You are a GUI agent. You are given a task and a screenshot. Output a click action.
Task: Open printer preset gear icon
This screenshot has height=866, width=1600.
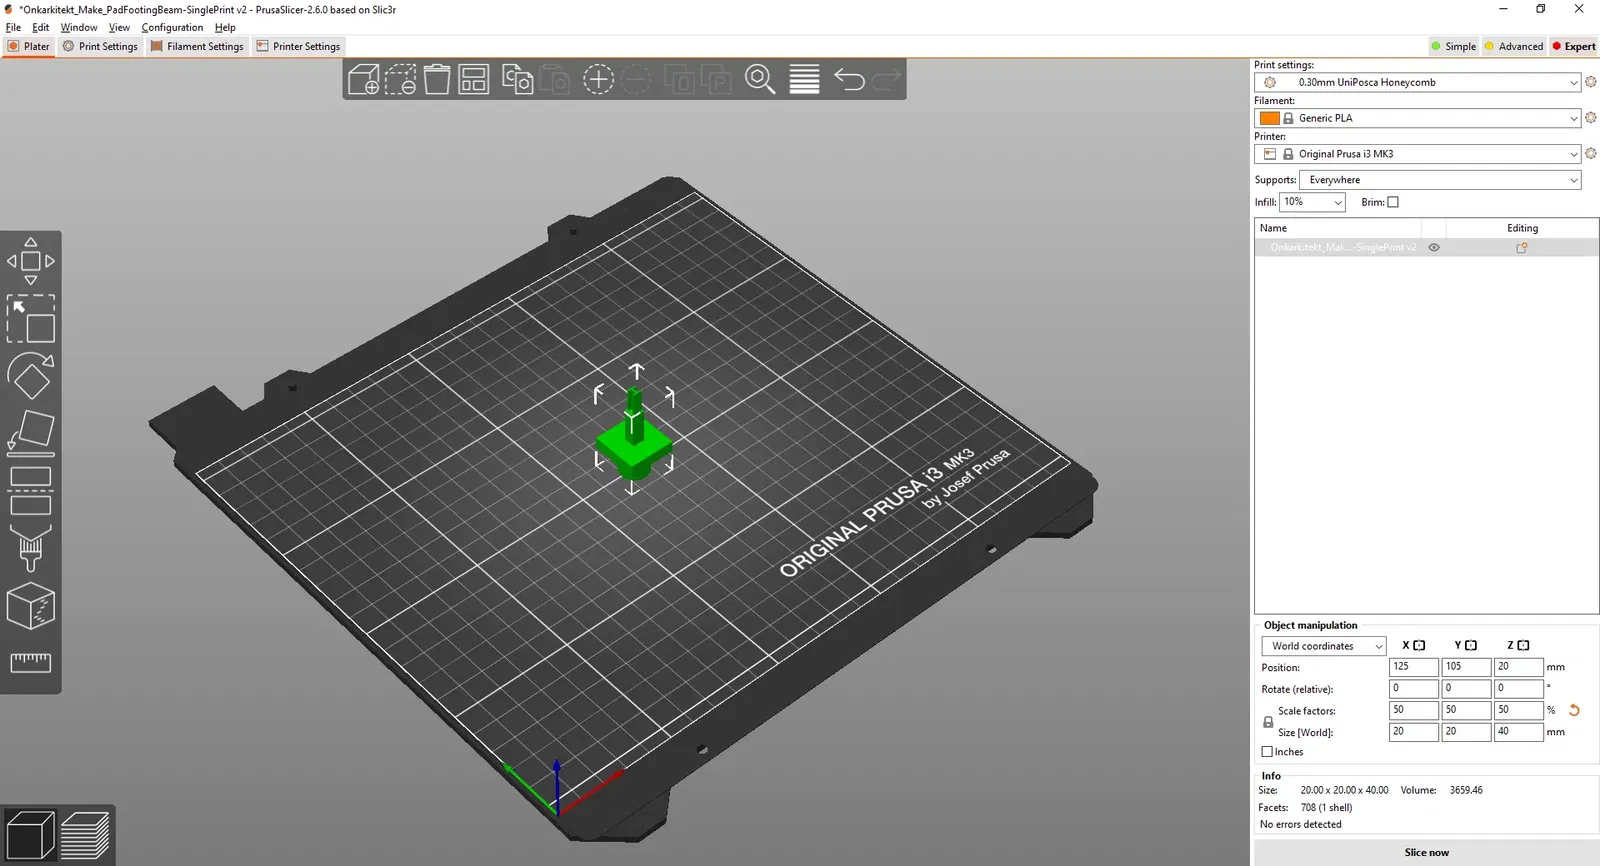point(1591,154)
